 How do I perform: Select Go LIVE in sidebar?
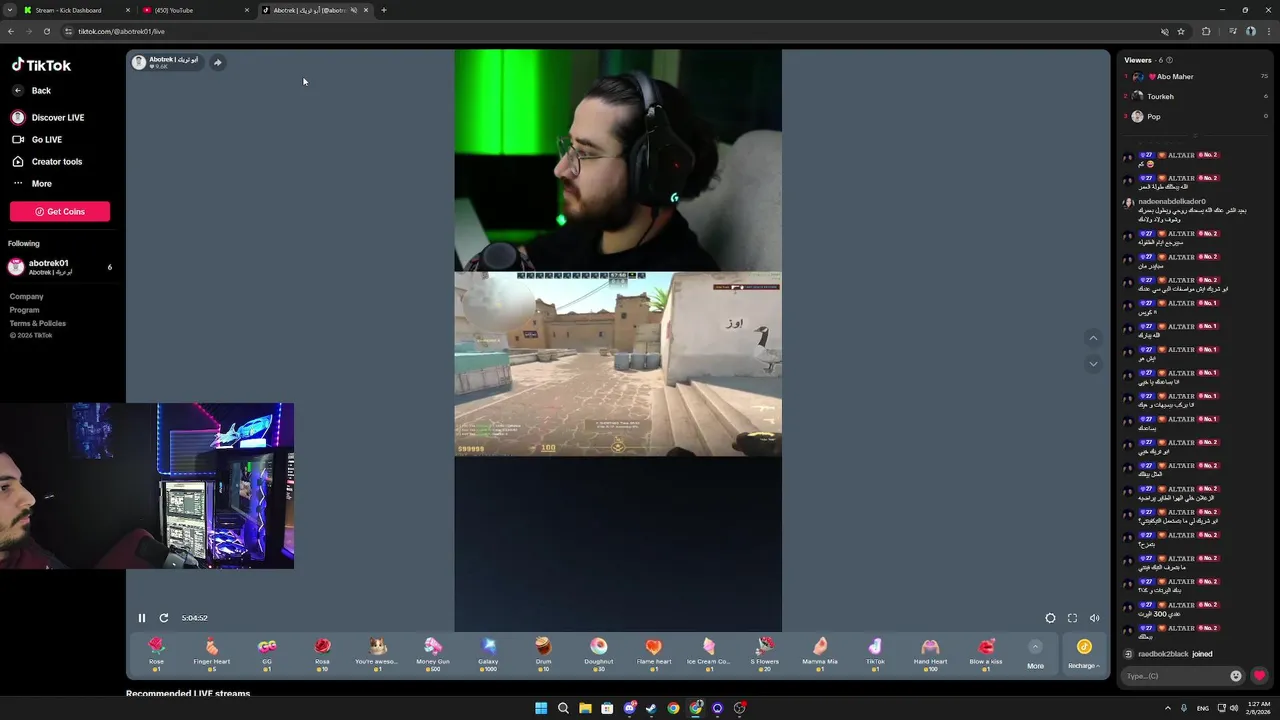(37, 140)
